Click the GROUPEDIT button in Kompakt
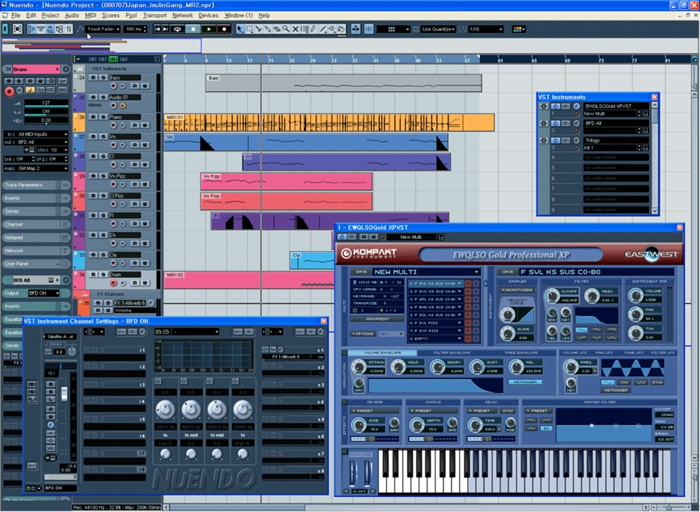This screenshot has width=700, height=512. [x=377, y=319]
